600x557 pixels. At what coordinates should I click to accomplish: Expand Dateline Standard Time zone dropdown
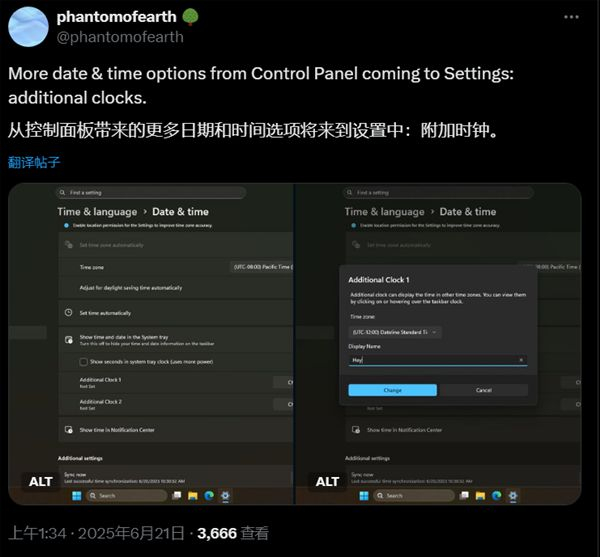[x=395, y=332]
